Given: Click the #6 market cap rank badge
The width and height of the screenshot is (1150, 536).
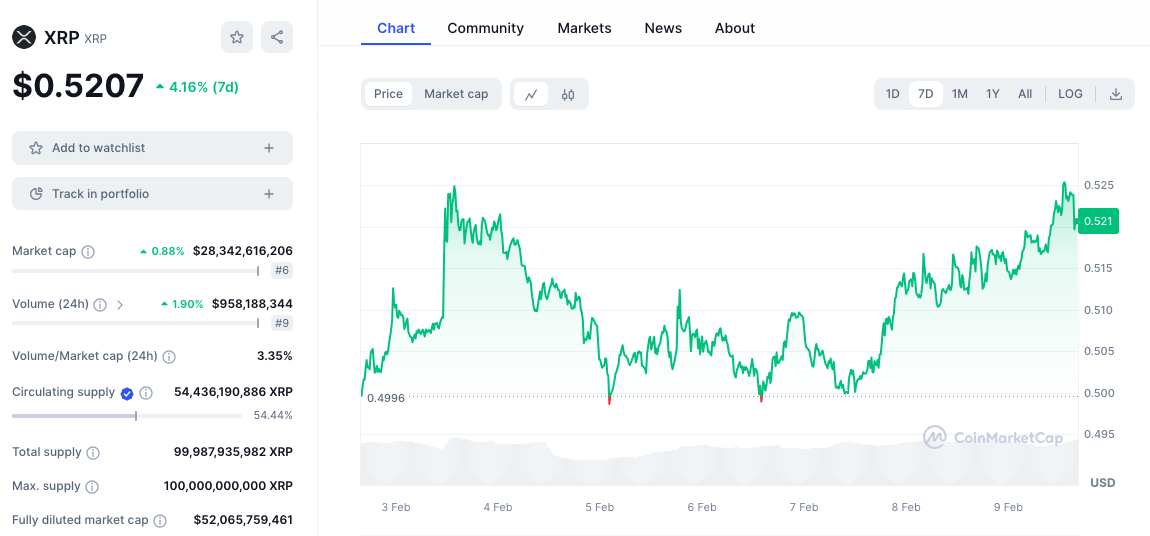Looking at the screenshot, I should click(282, 271).
